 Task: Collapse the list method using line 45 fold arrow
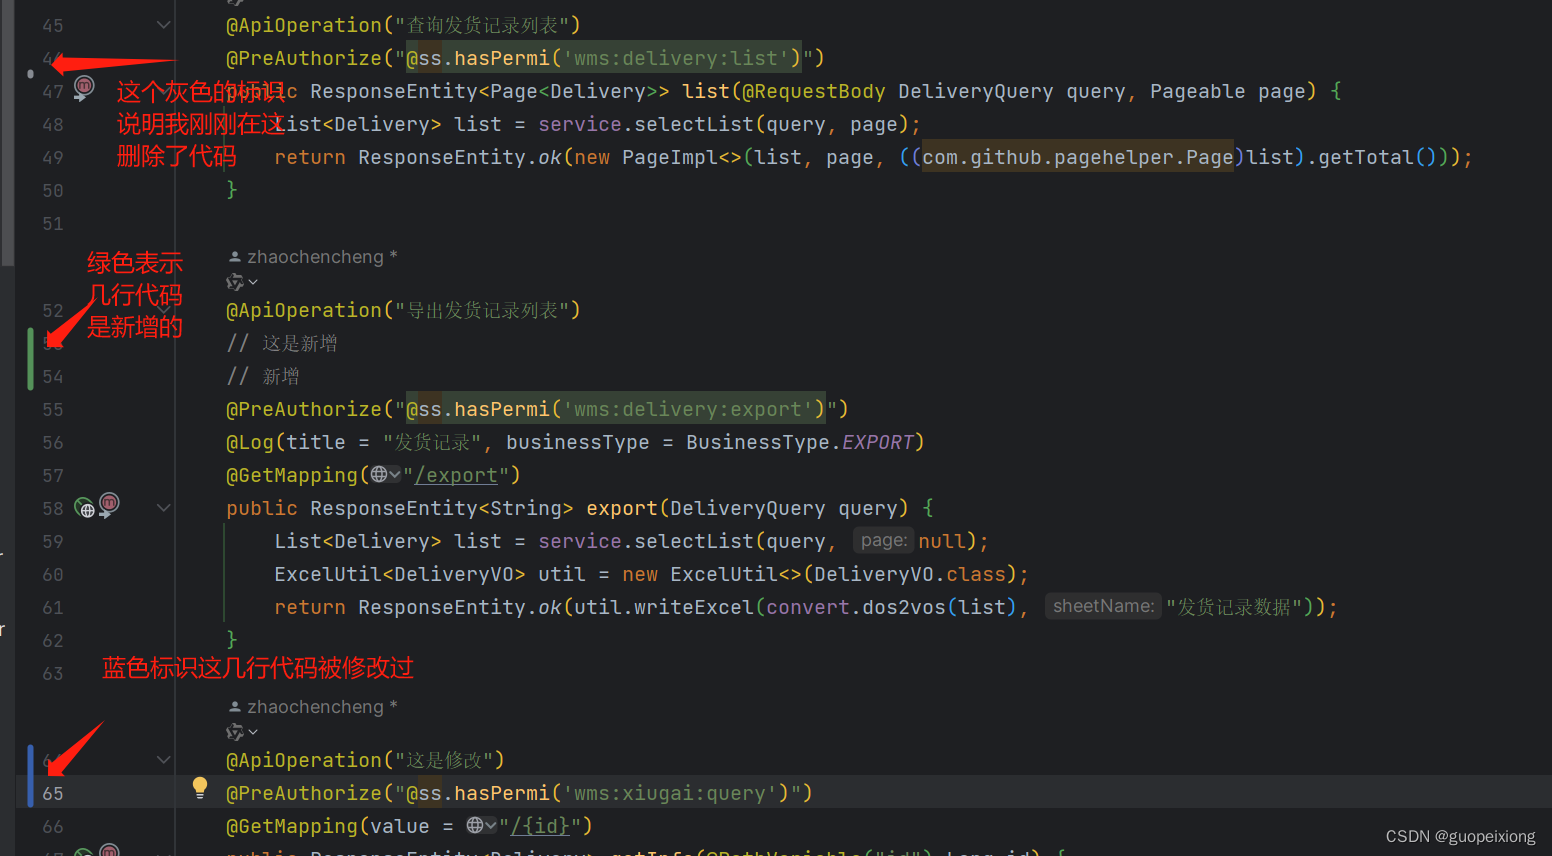coord(163,24)
